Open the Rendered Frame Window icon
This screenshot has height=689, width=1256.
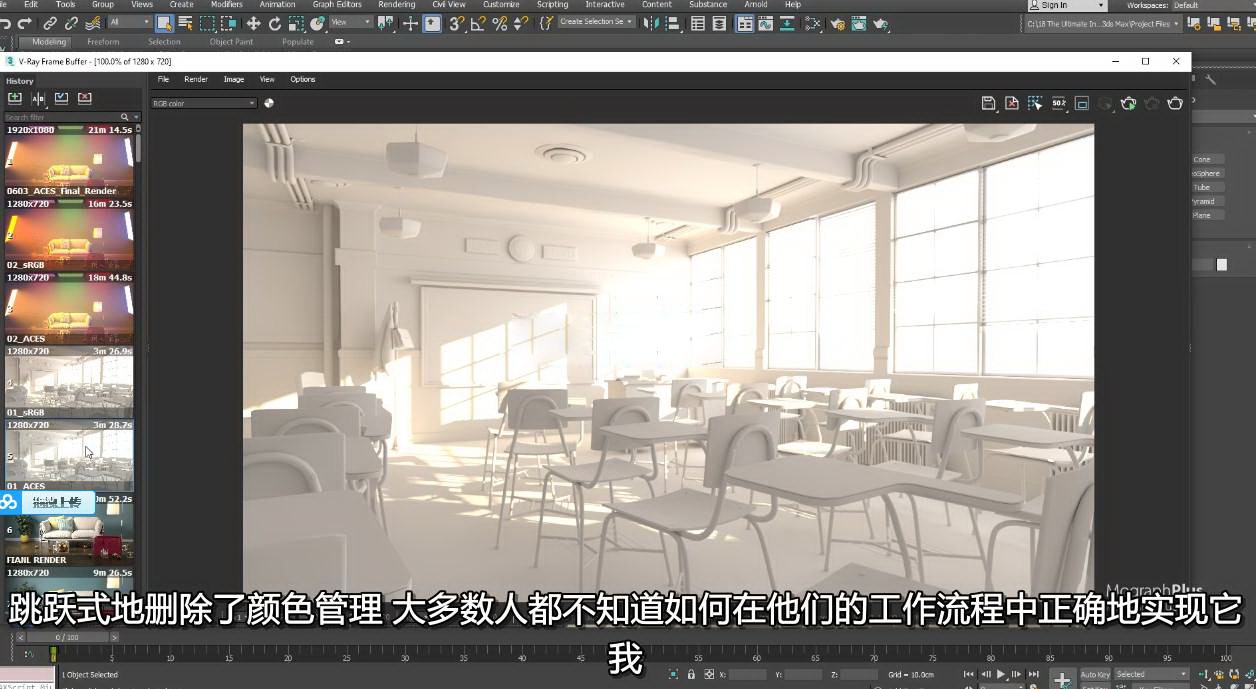(x=859, y=23)
